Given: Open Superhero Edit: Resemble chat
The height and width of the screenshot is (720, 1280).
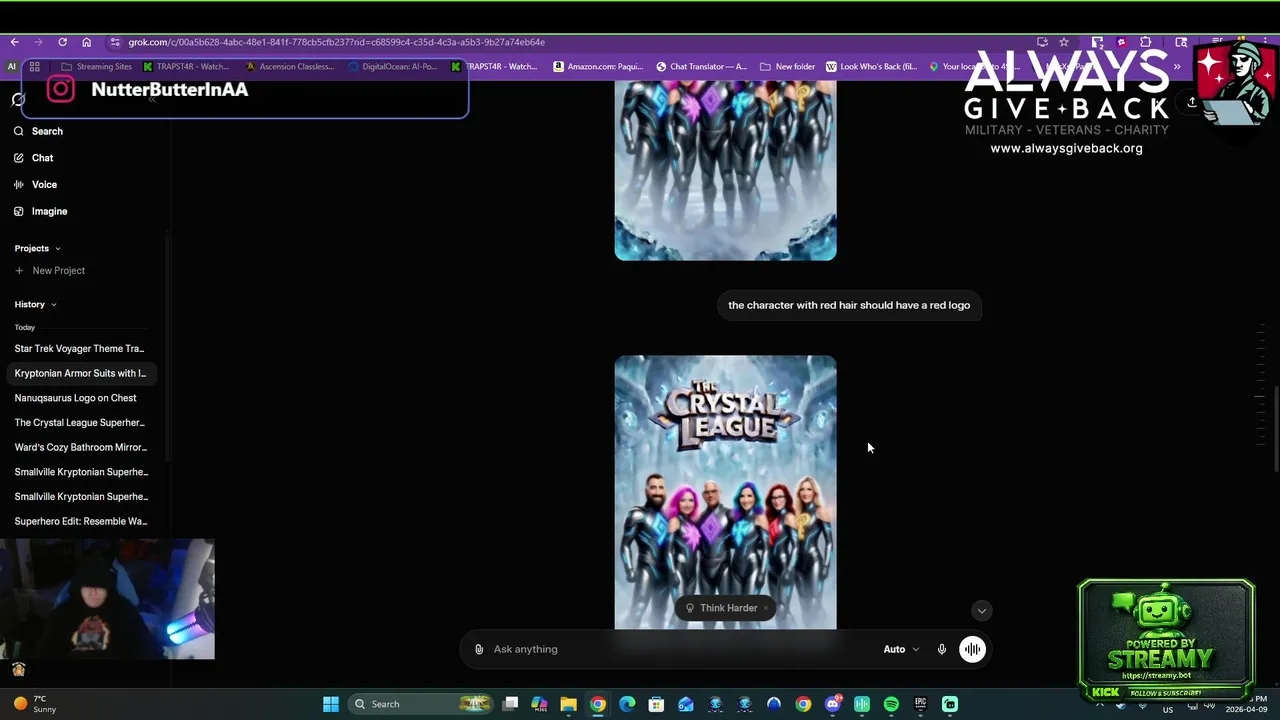Looking at the screenshot, I should (x=80, y=521).
